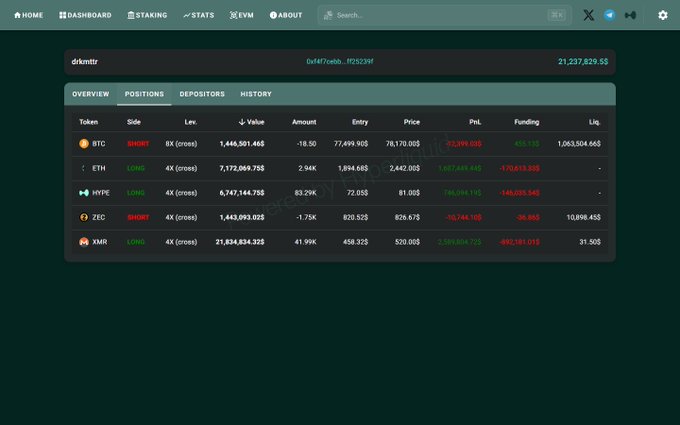Switch to the OVERVIEW tab
This screenshot has height=425, width=680.
91,94
